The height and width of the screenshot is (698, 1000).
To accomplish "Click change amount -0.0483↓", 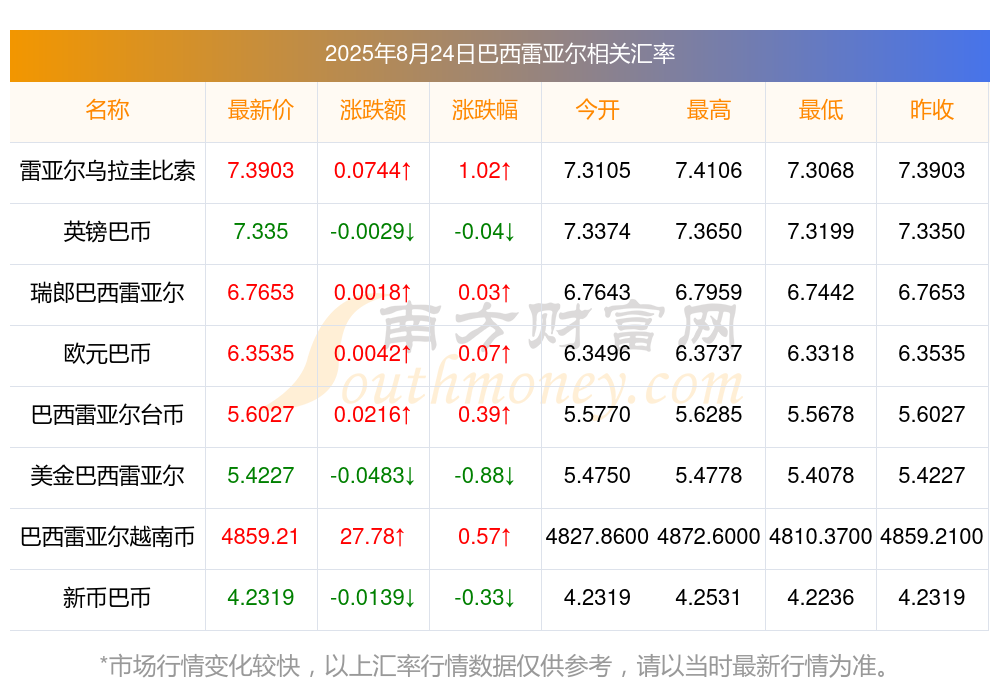I will pyautogui.click(x=372, y=476).
